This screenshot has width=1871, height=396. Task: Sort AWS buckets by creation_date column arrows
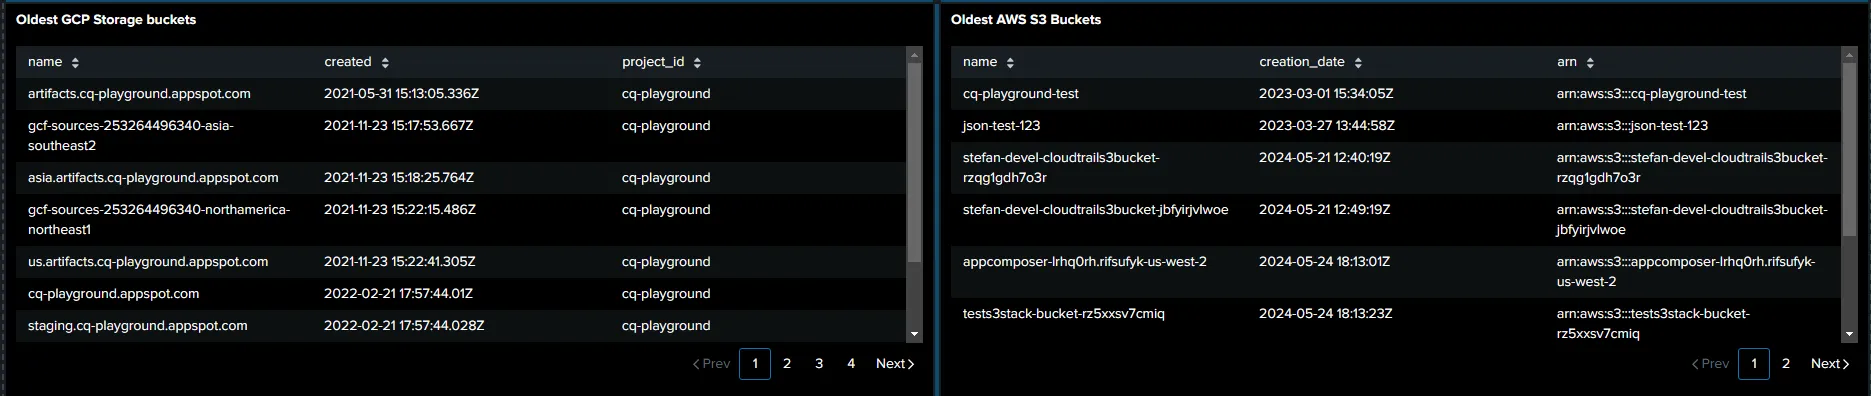(1358, 63)
